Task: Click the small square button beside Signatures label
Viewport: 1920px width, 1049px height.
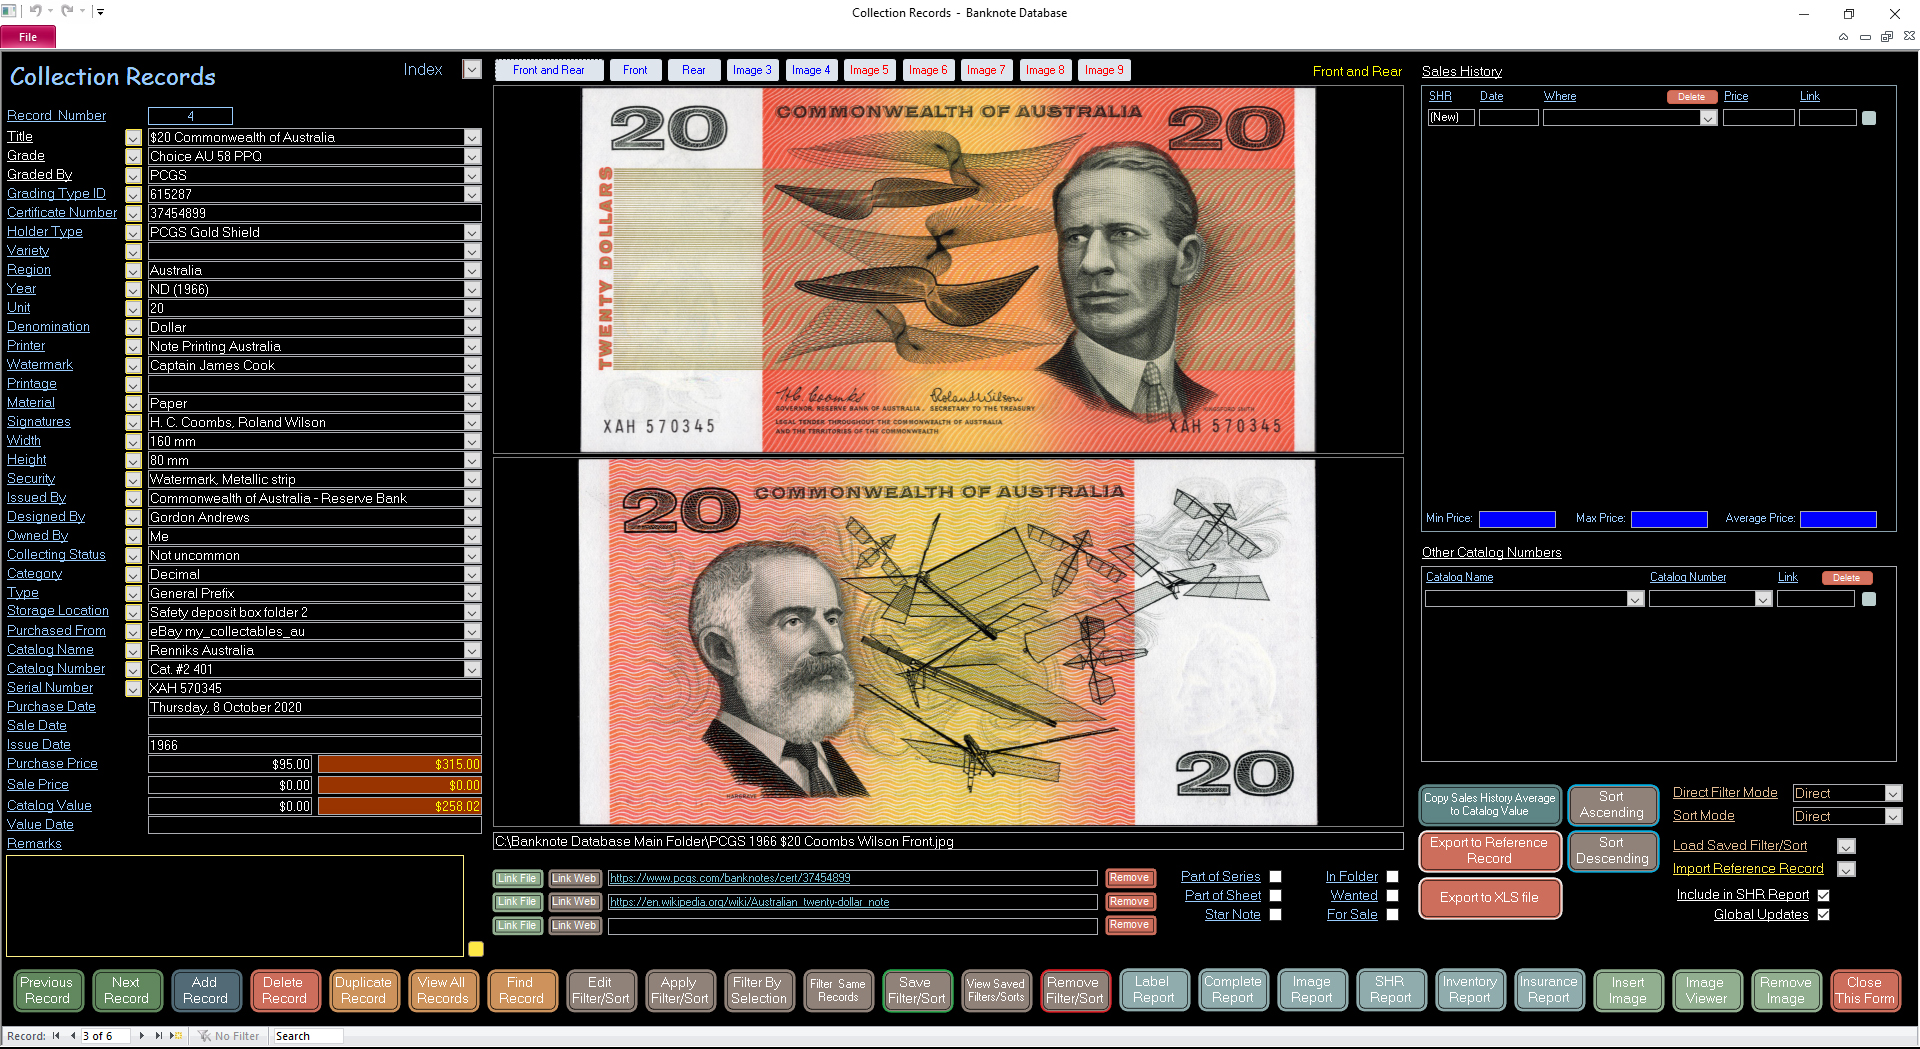Action: point(133,422)
